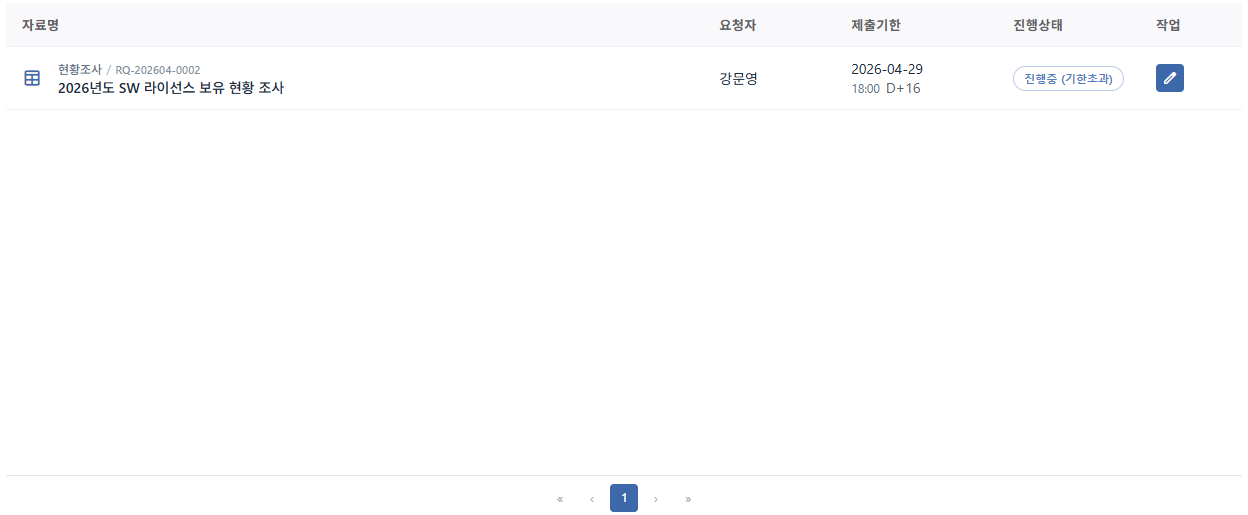Open 2026년도 SW 라이선스 보유 현황 조사 item

[171, 88]
